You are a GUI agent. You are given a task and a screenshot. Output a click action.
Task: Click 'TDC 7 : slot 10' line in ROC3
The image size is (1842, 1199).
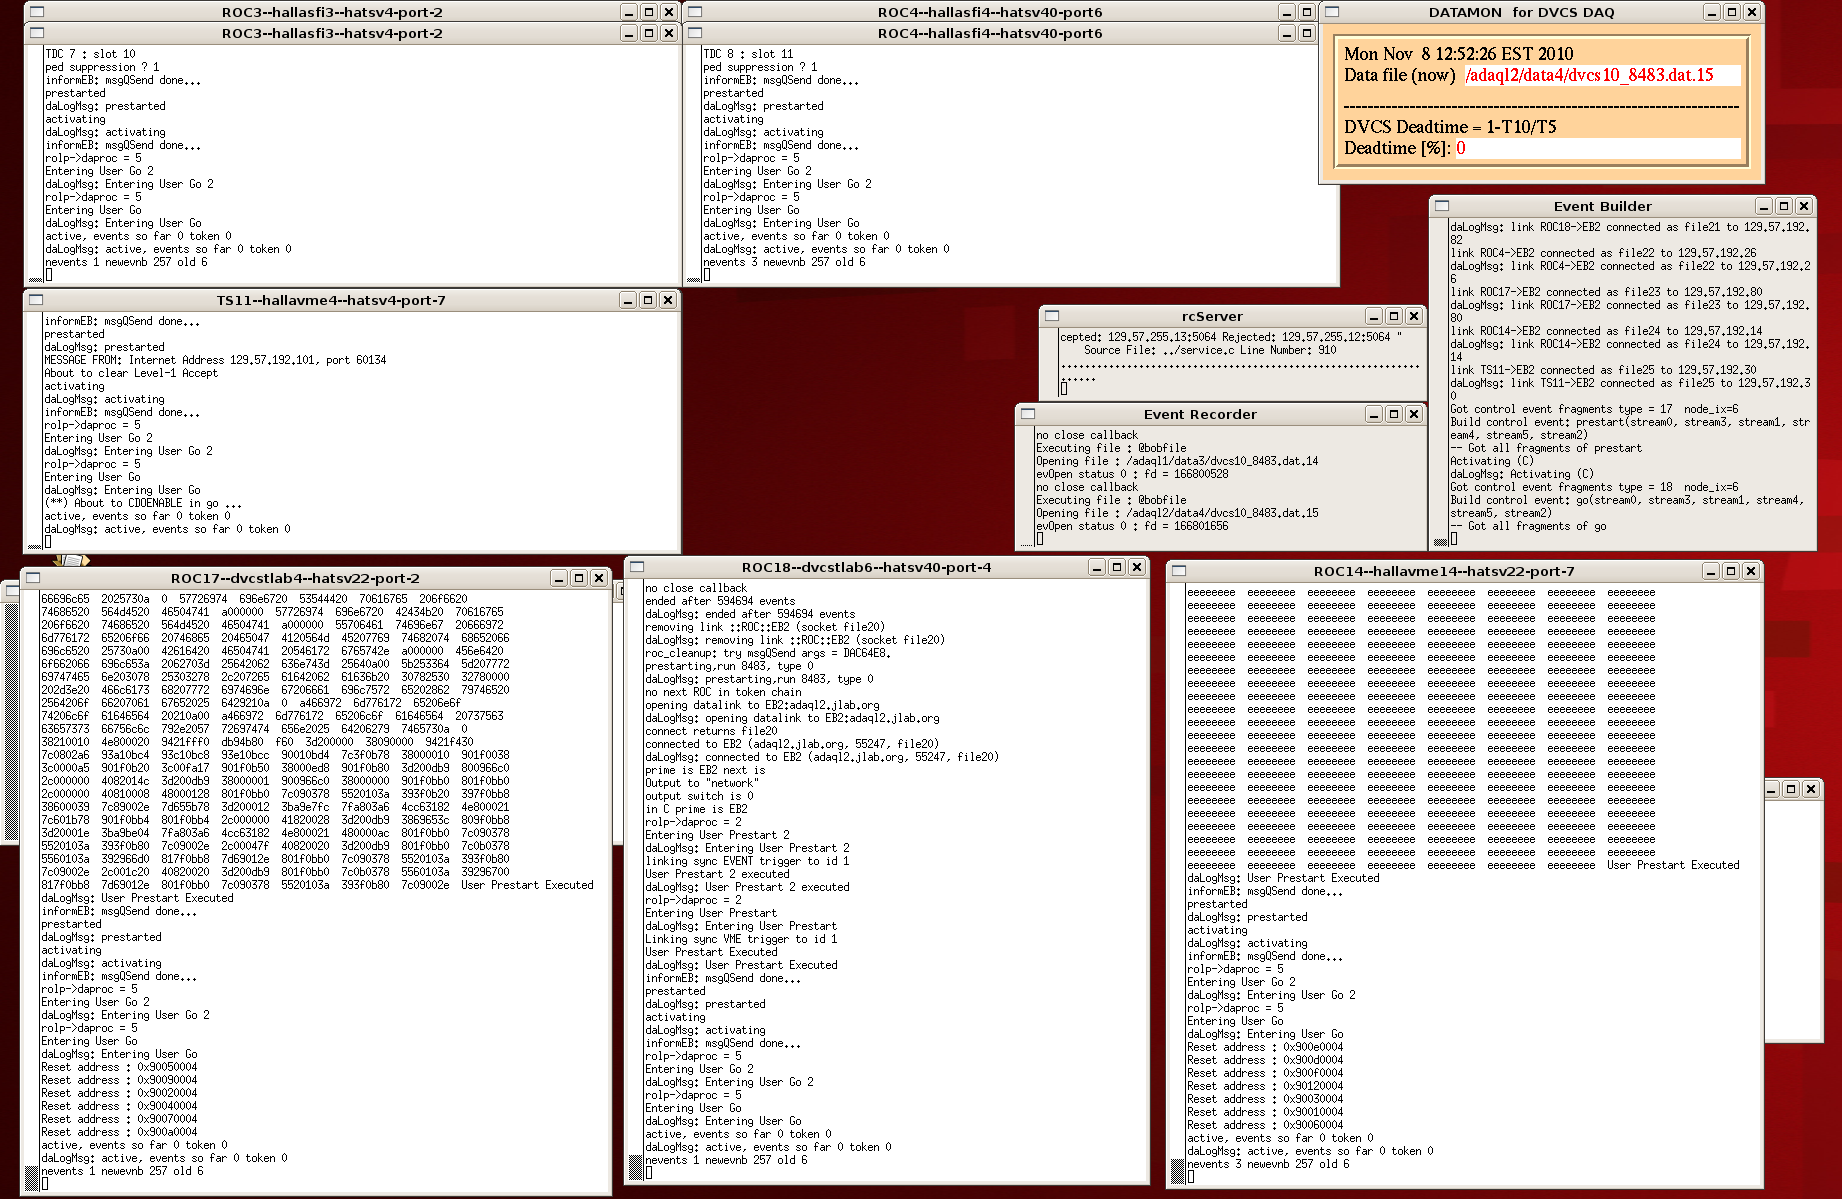(x=90, y=54)
